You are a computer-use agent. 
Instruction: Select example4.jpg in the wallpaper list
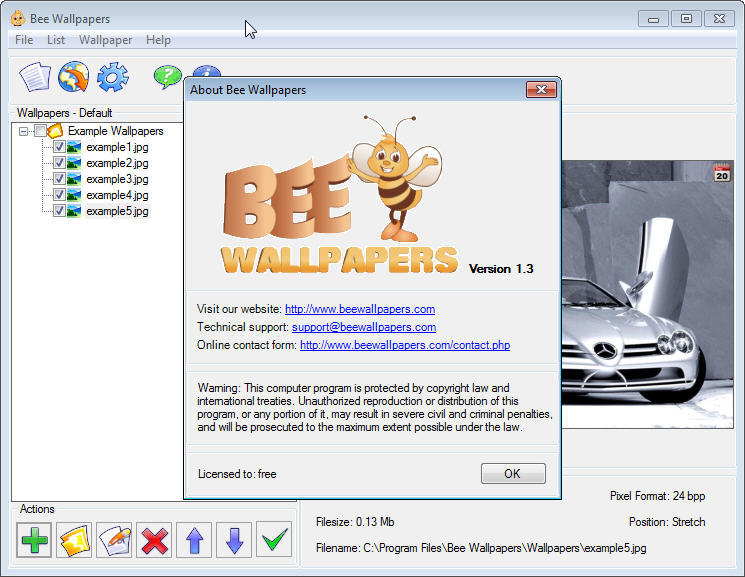tap(117, 195)
